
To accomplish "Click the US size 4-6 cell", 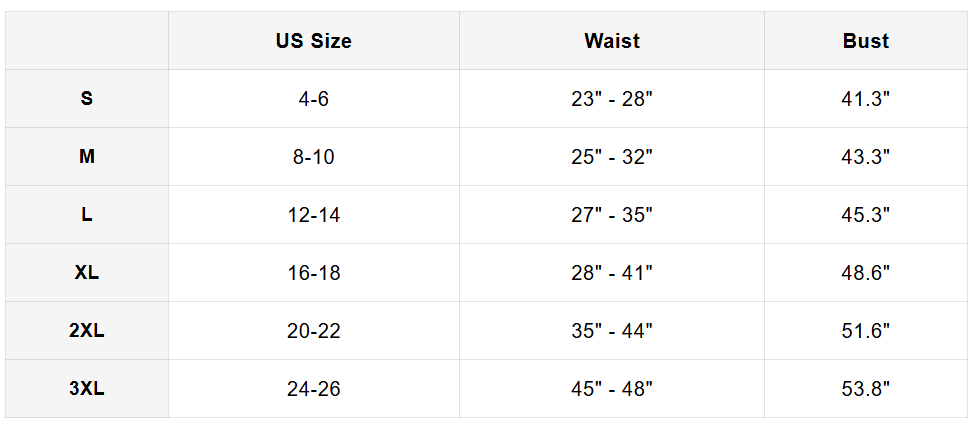I will click(313, 99).
